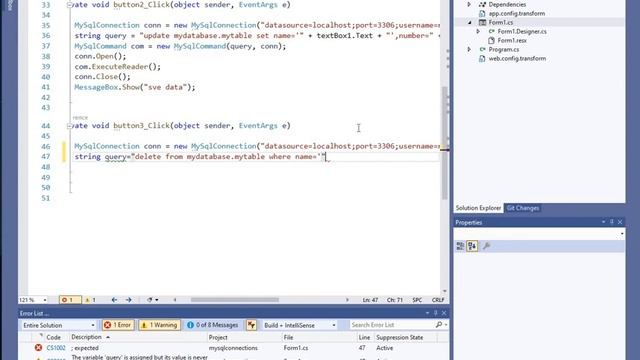This screenshot has height=360, width=640.
Task: Switch to the Git Changes tab
Action: [523, 208]
